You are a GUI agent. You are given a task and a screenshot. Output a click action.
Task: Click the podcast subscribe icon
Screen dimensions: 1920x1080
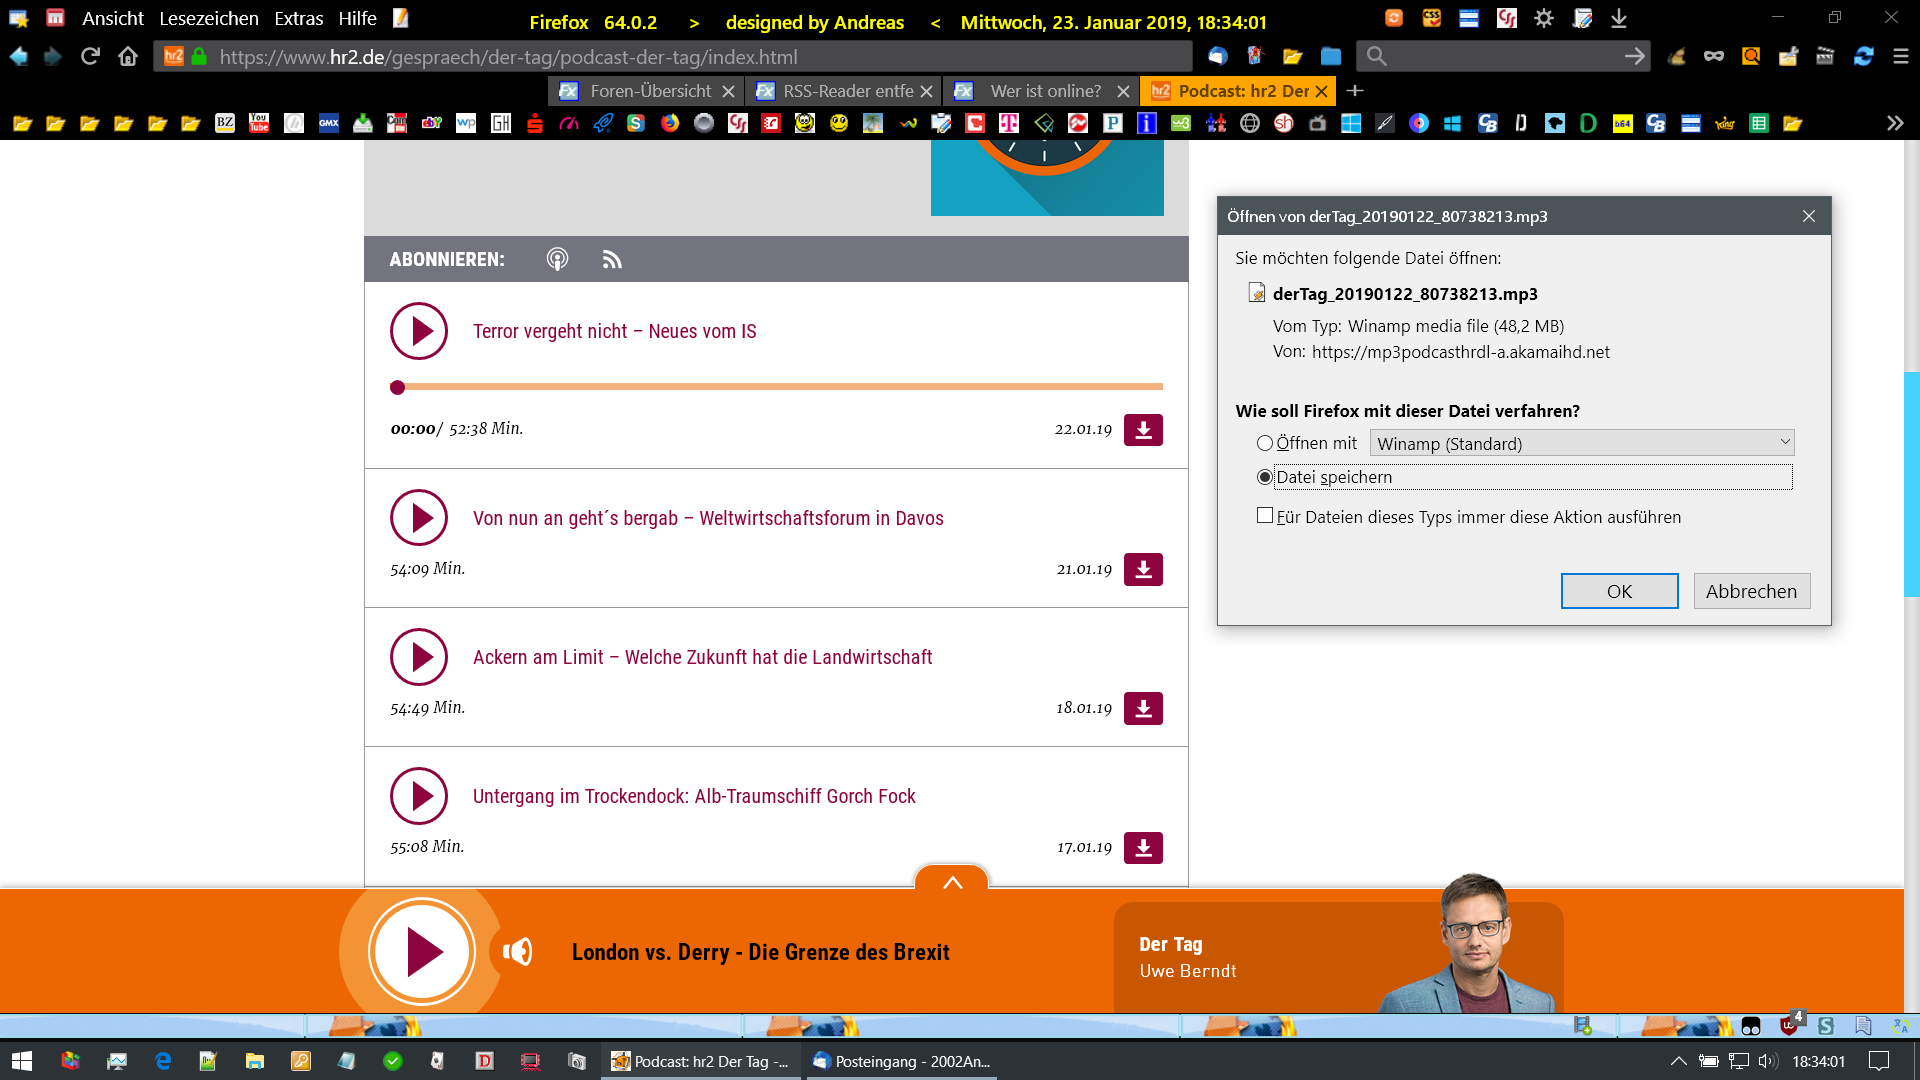(x=557, y=260)
